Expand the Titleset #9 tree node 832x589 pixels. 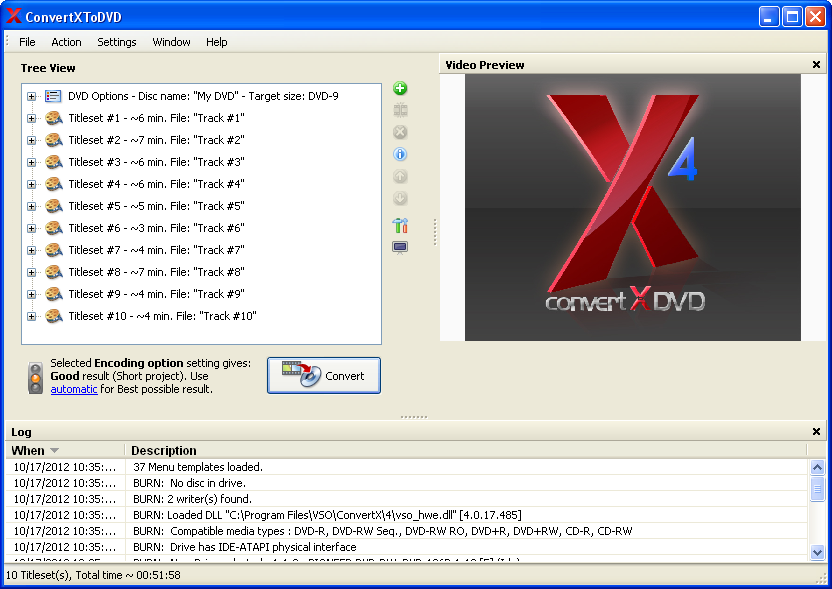coord(31,294)
